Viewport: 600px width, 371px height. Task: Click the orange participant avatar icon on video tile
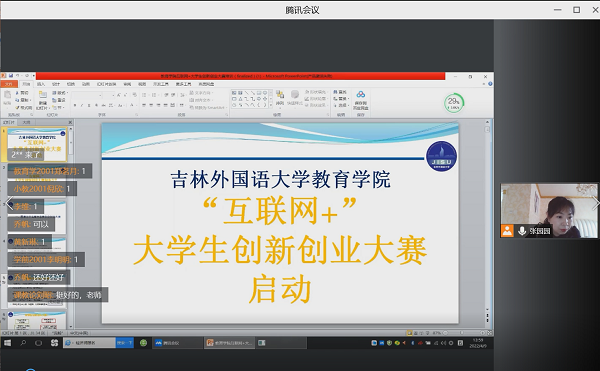pyautogui.click(x=507, y=231)
